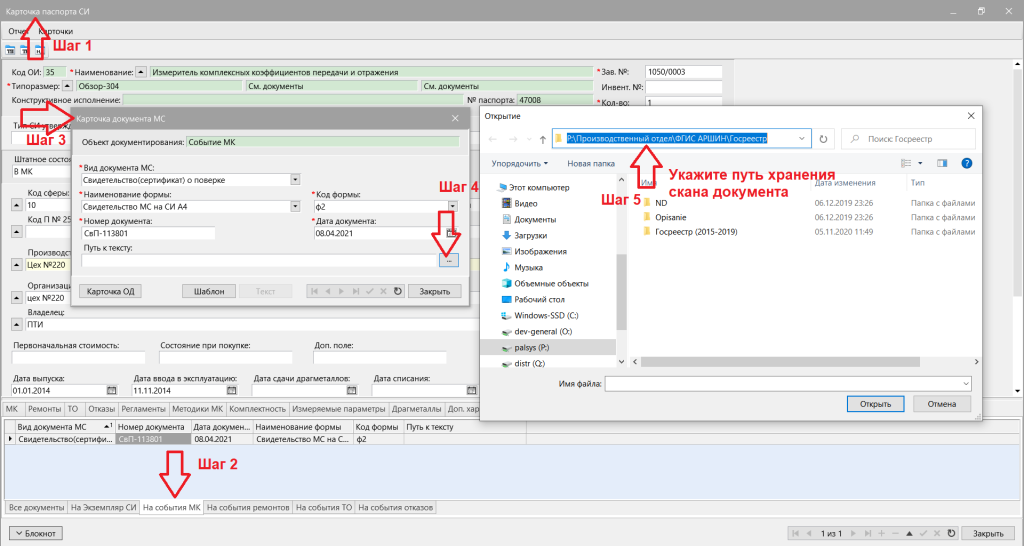The height and width of the screenshot is (546, 1024).
Task: Expand Вид документа МС dropdown
Action: (x=295, y=180)
